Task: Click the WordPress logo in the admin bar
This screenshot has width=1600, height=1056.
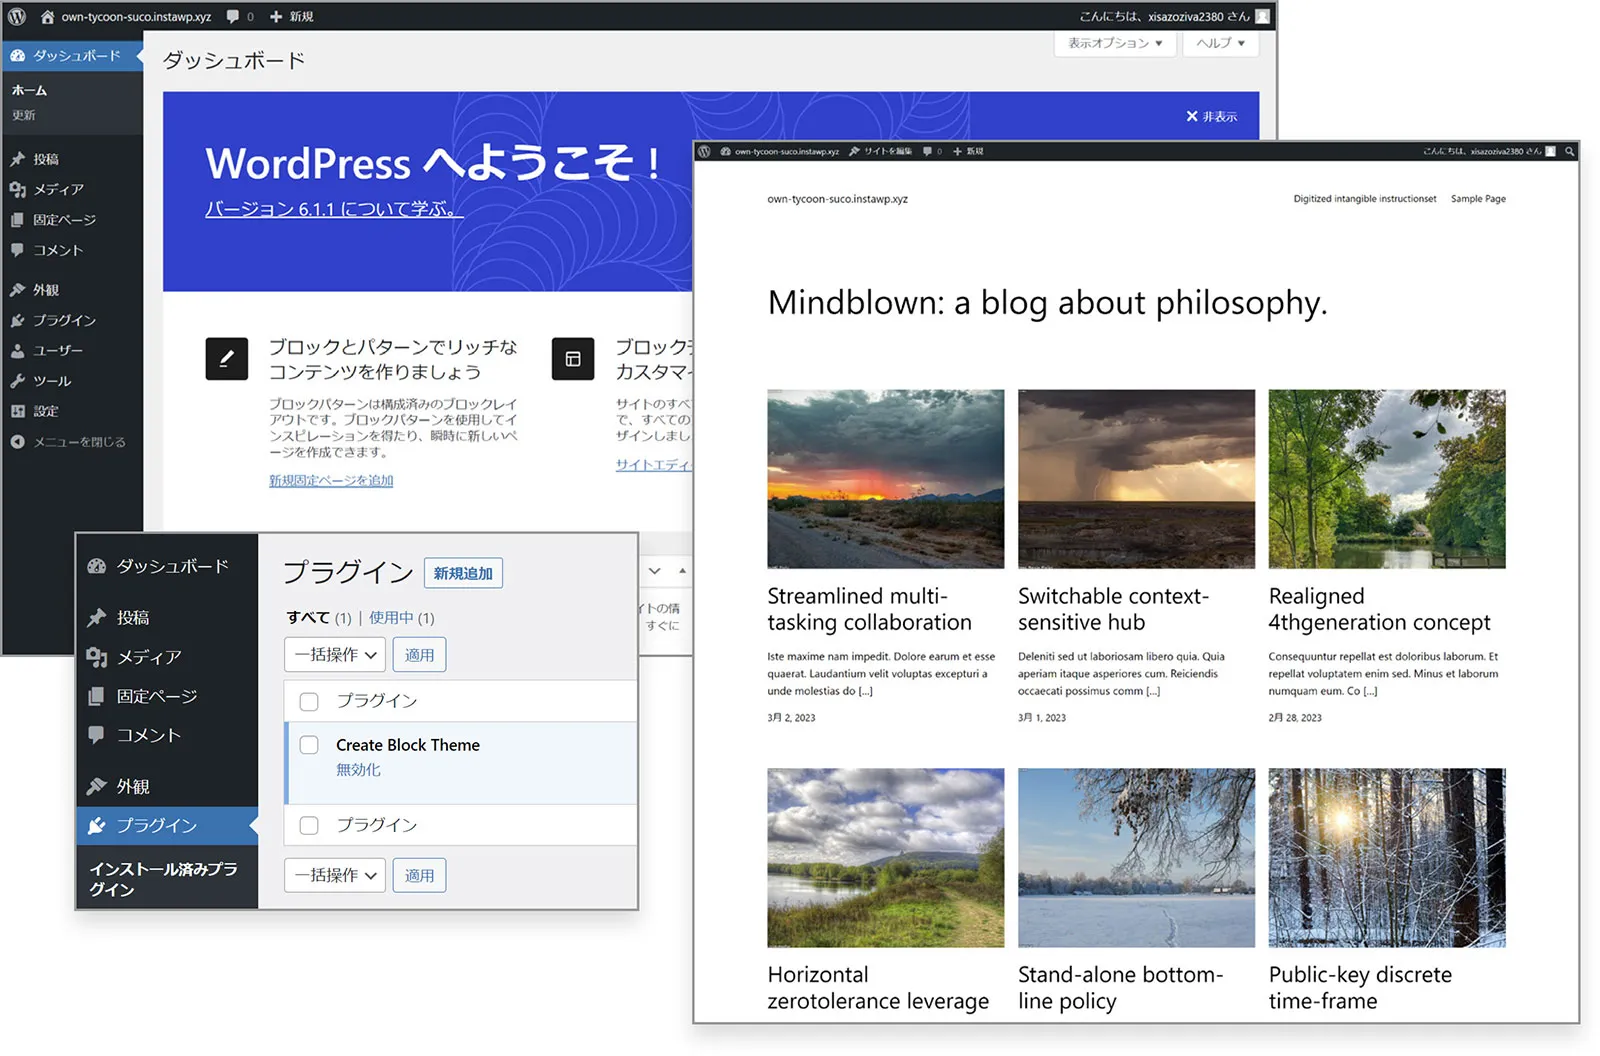Action: 17,15
